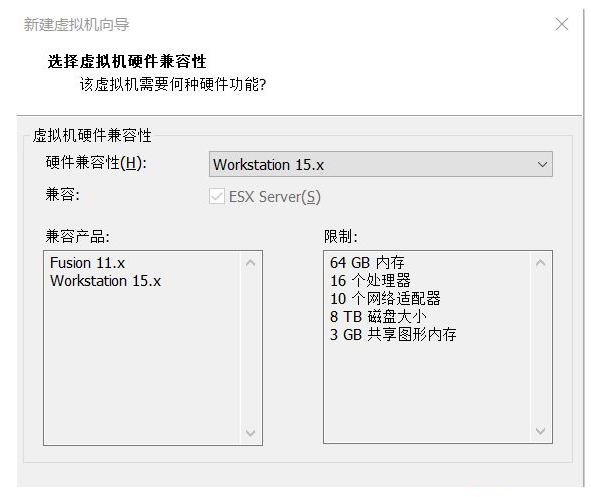
Task: Open the 硬件兼容性 Workstation 15.x dropdown
Action: (x=381, y=164)
